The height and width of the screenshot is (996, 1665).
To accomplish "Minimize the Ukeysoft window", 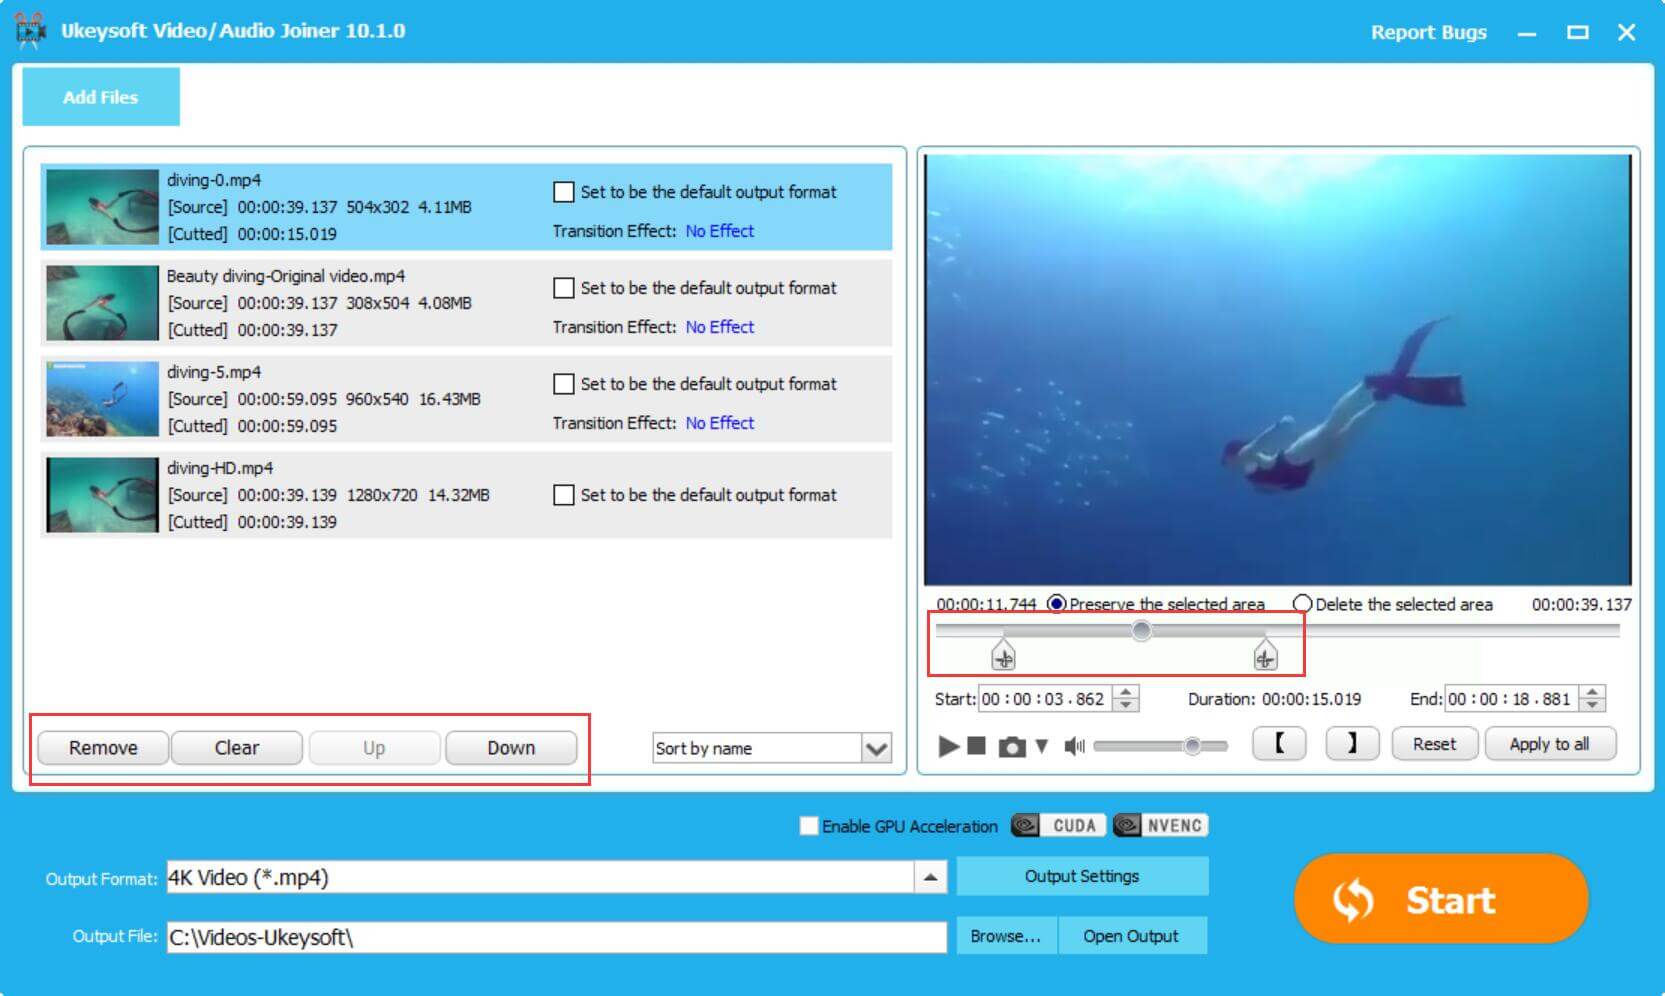I will click(1527, 33).
